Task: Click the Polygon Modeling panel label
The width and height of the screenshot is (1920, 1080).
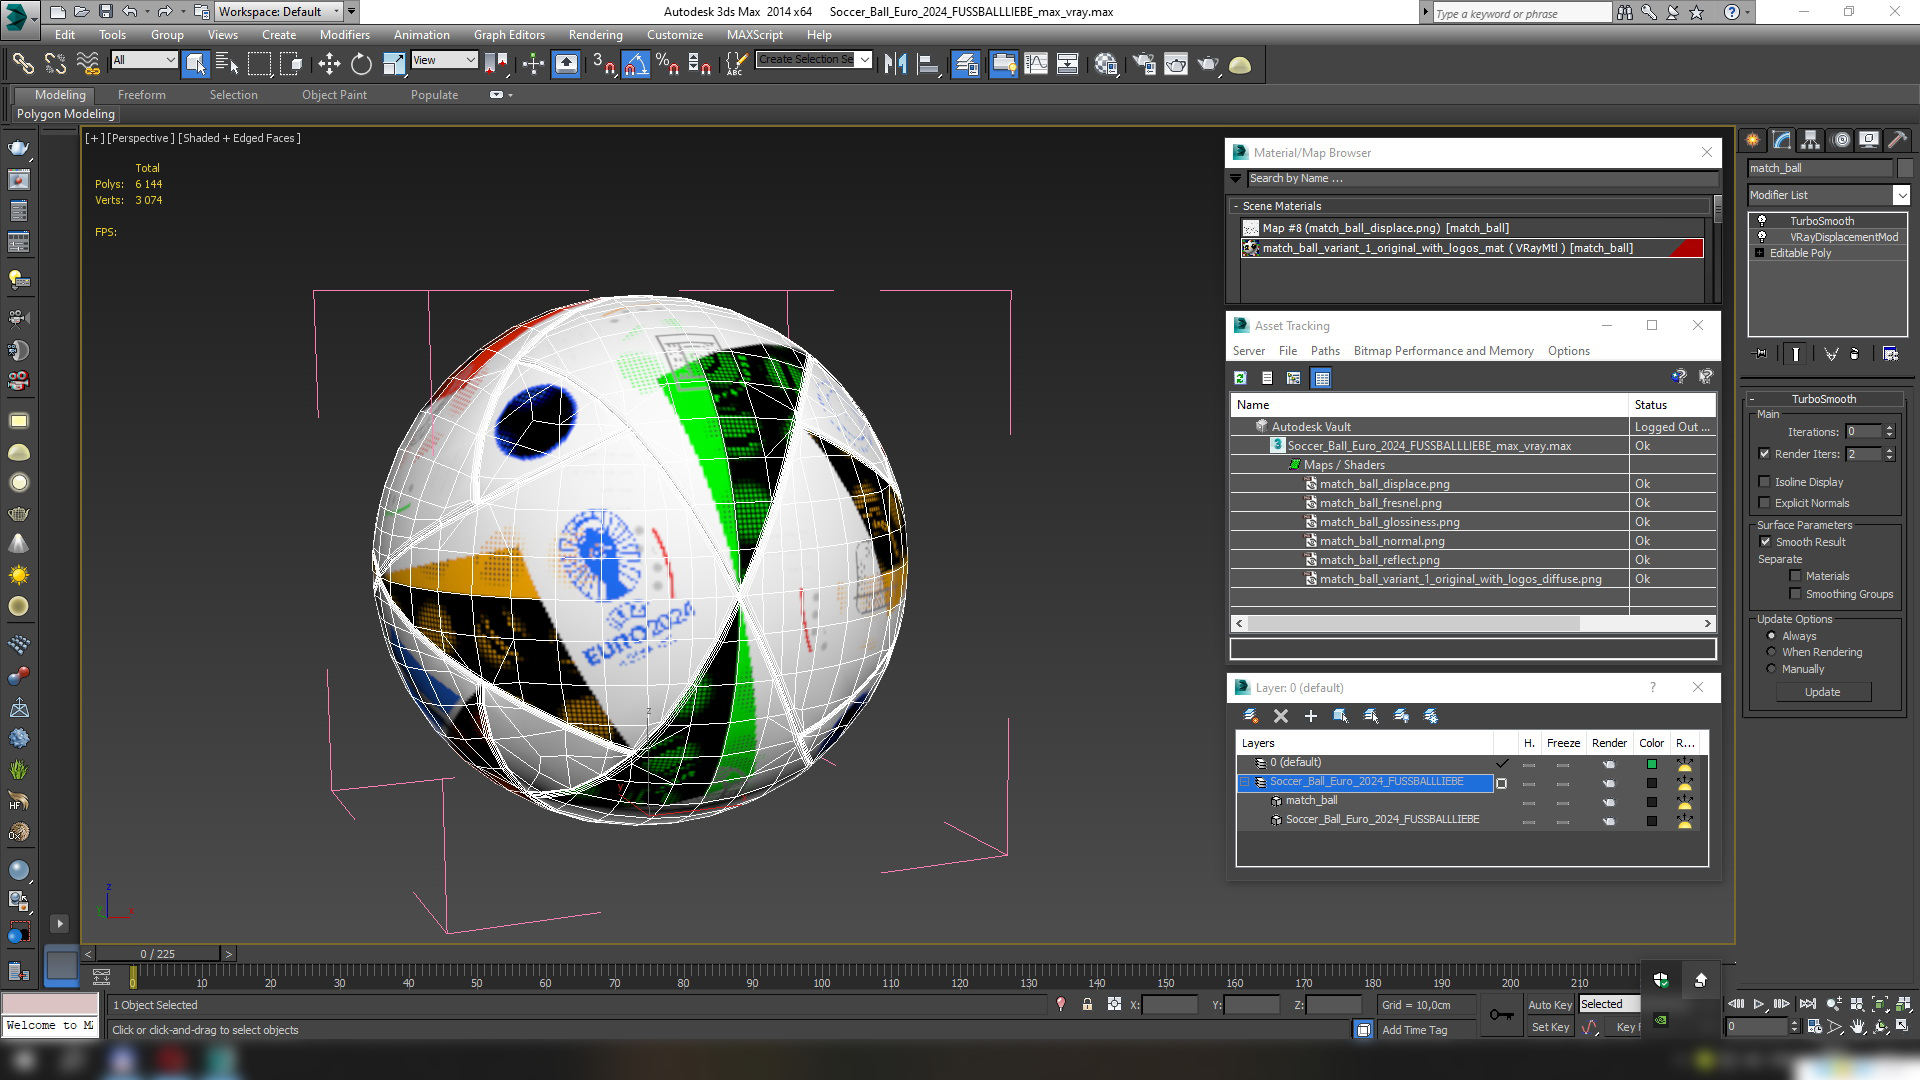Action: point(66,114)
